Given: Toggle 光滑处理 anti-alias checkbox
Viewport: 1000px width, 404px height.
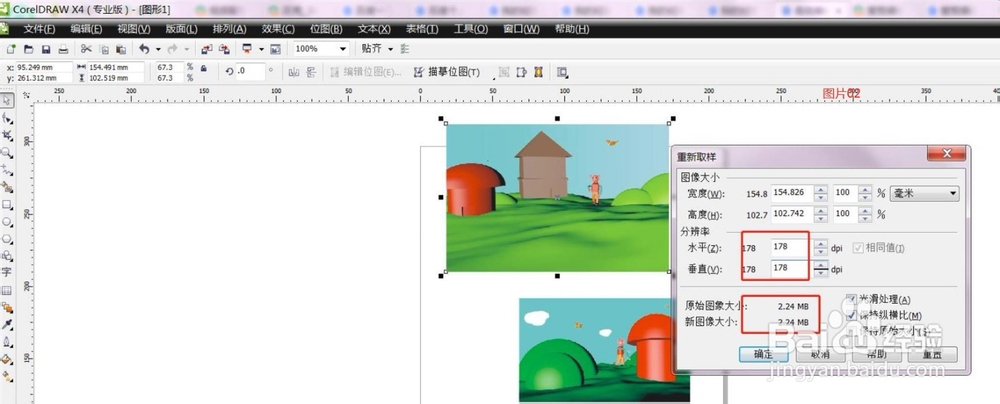Looking at the screenshot, I should click(x=852, y=299).
